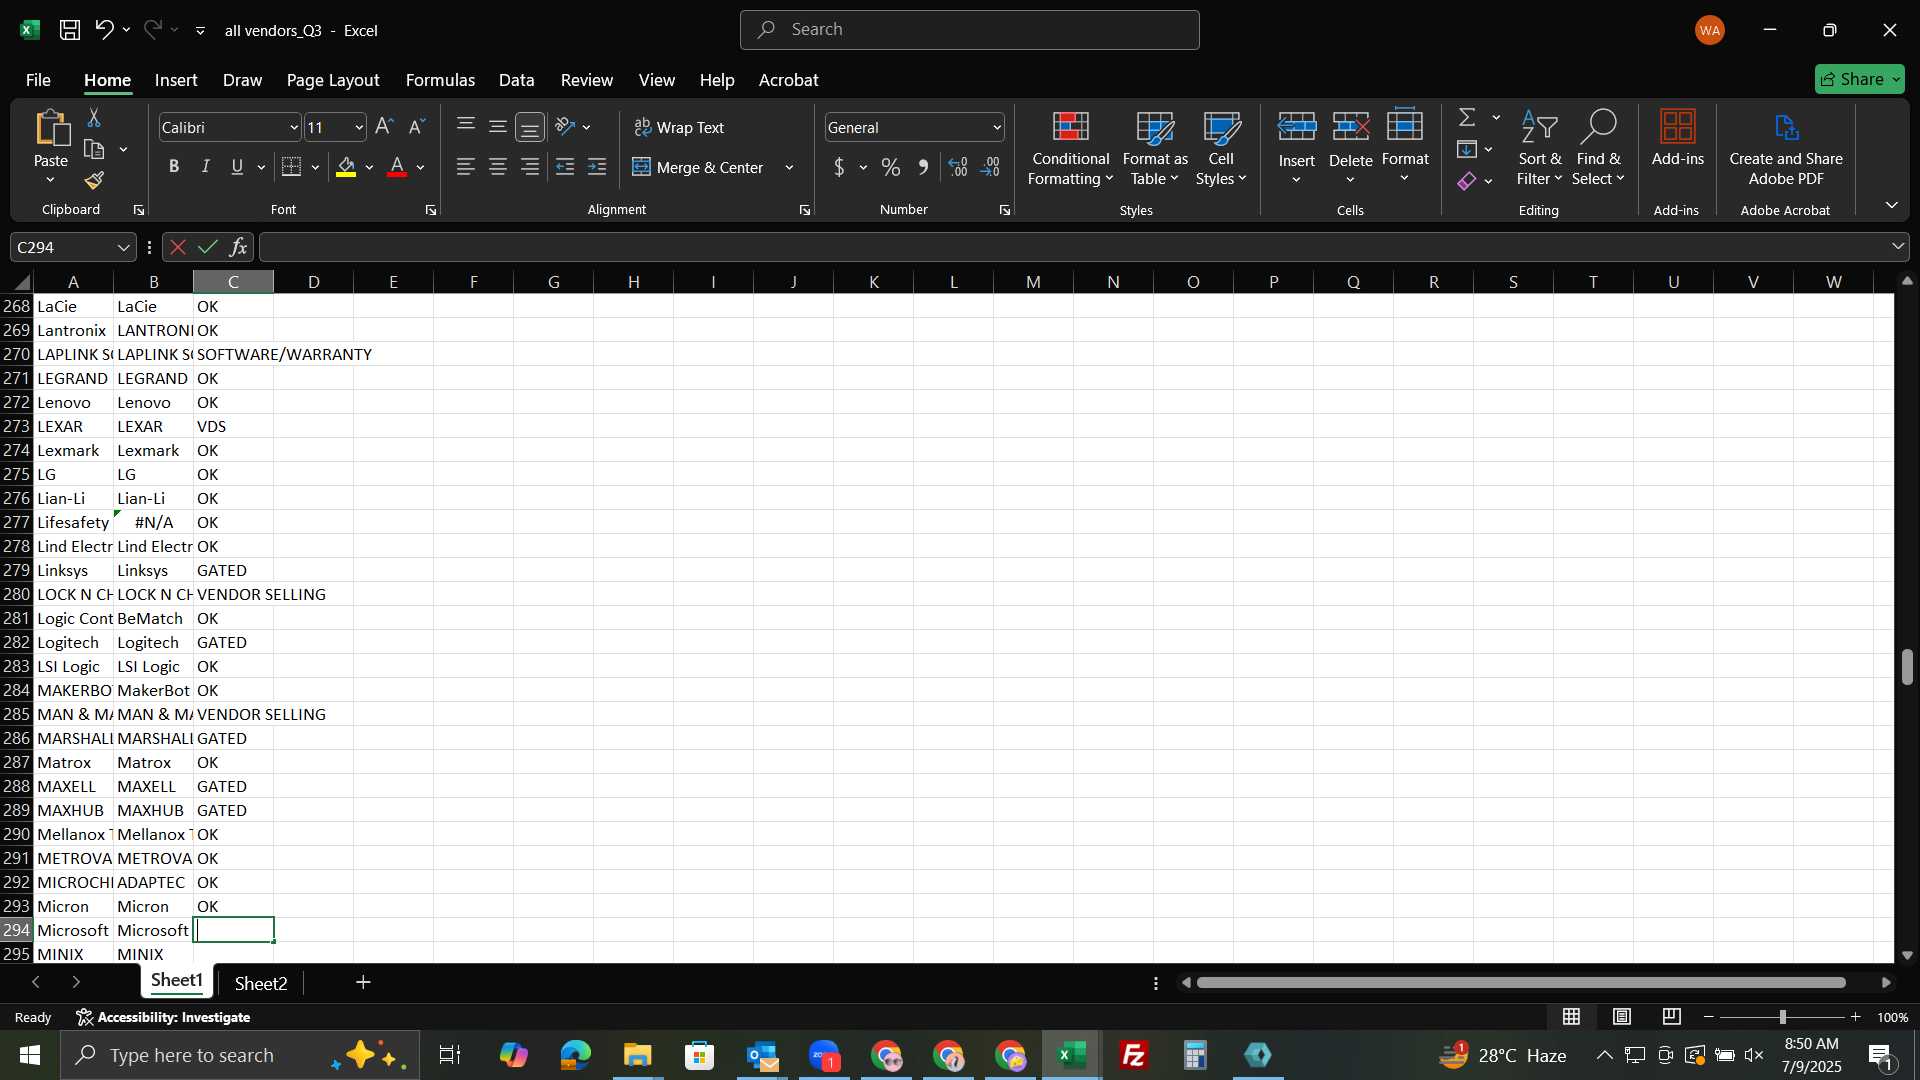
Task: Click Decrease Decimal icon
Action: click(991, 168)
